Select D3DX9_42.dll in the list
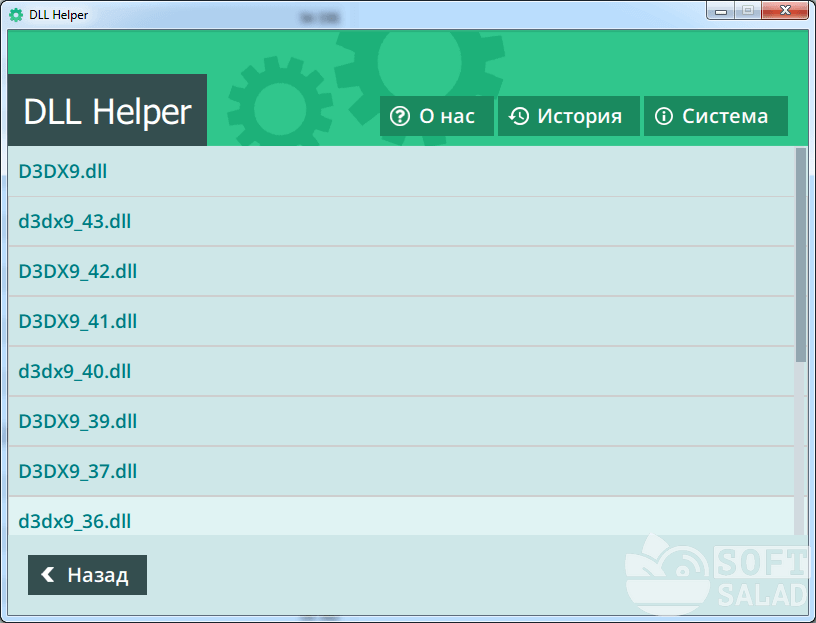Viewport: 816px width, 623px height. click(401, 271)
